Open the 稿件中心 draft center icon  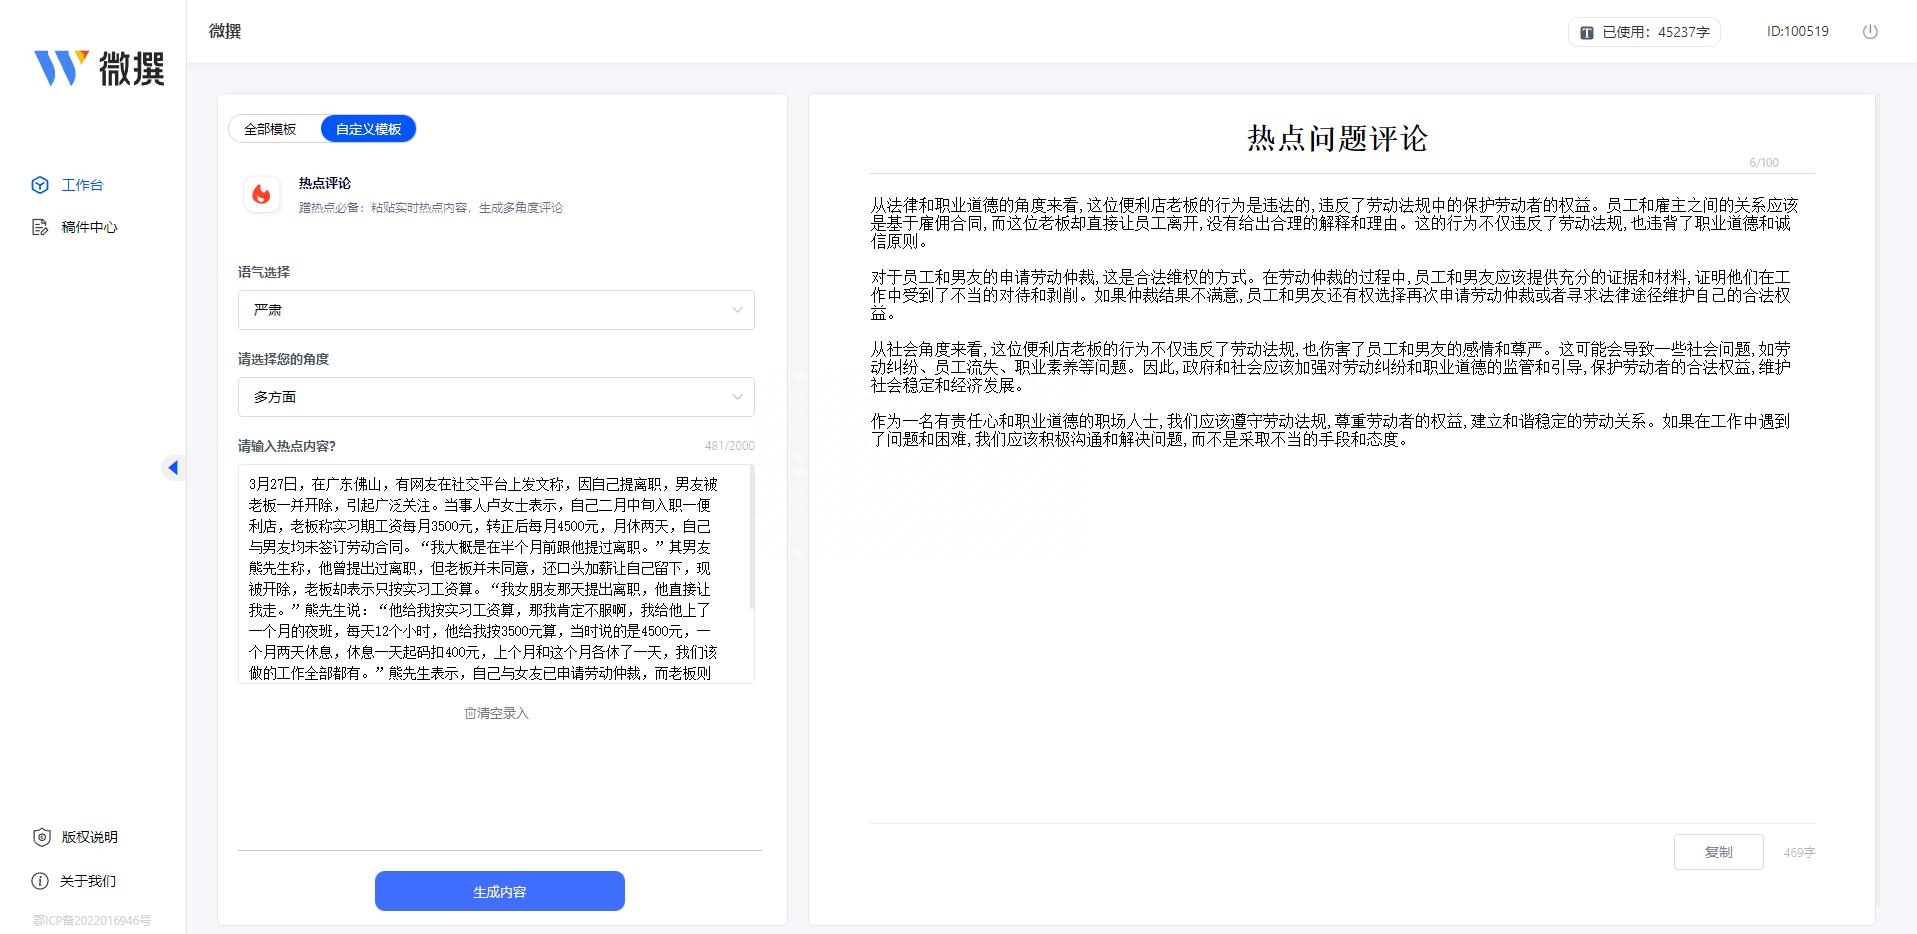38,227
